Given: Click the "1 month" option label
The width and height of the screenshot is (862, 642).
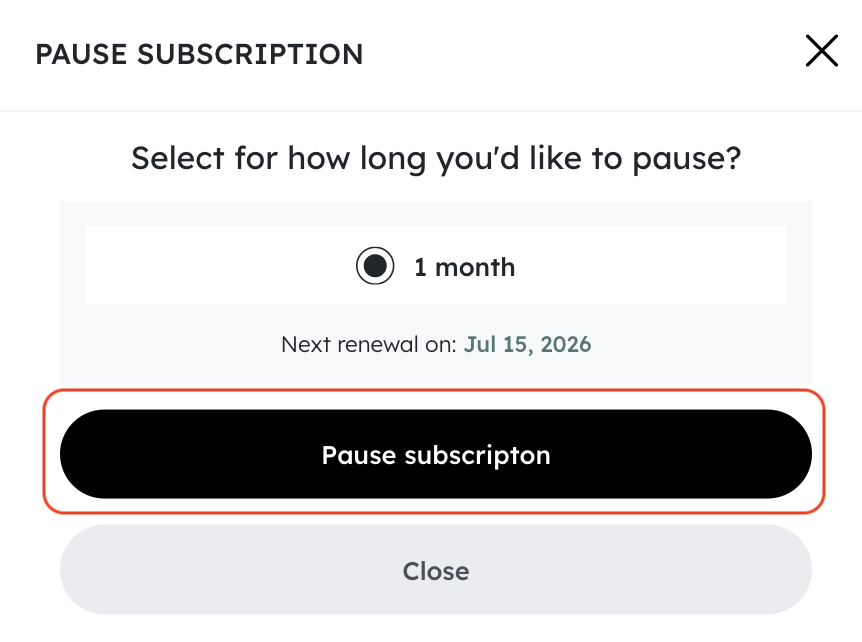Looking at the screenshot, I should [x=464, y=267].
